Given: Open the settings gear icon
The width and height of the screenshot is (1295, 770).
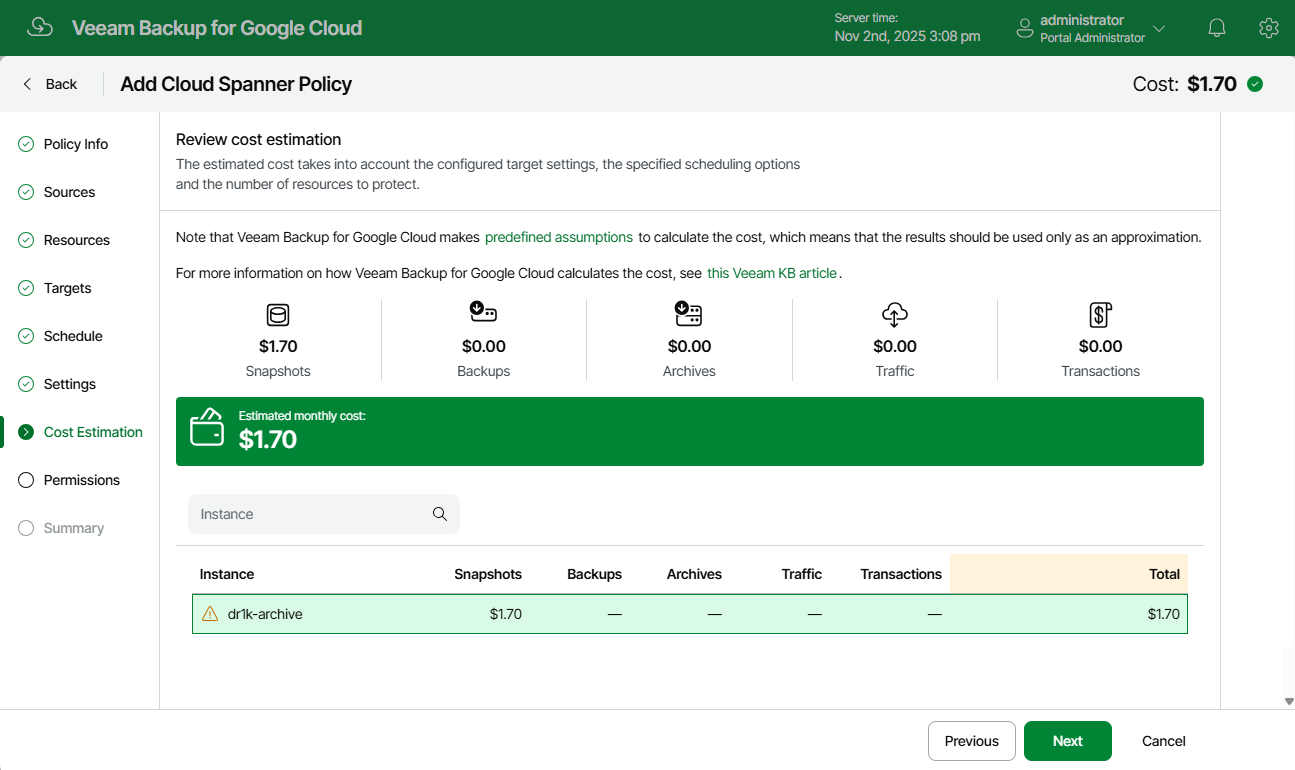Looking at the screenshot, I should click(1269, 28).
